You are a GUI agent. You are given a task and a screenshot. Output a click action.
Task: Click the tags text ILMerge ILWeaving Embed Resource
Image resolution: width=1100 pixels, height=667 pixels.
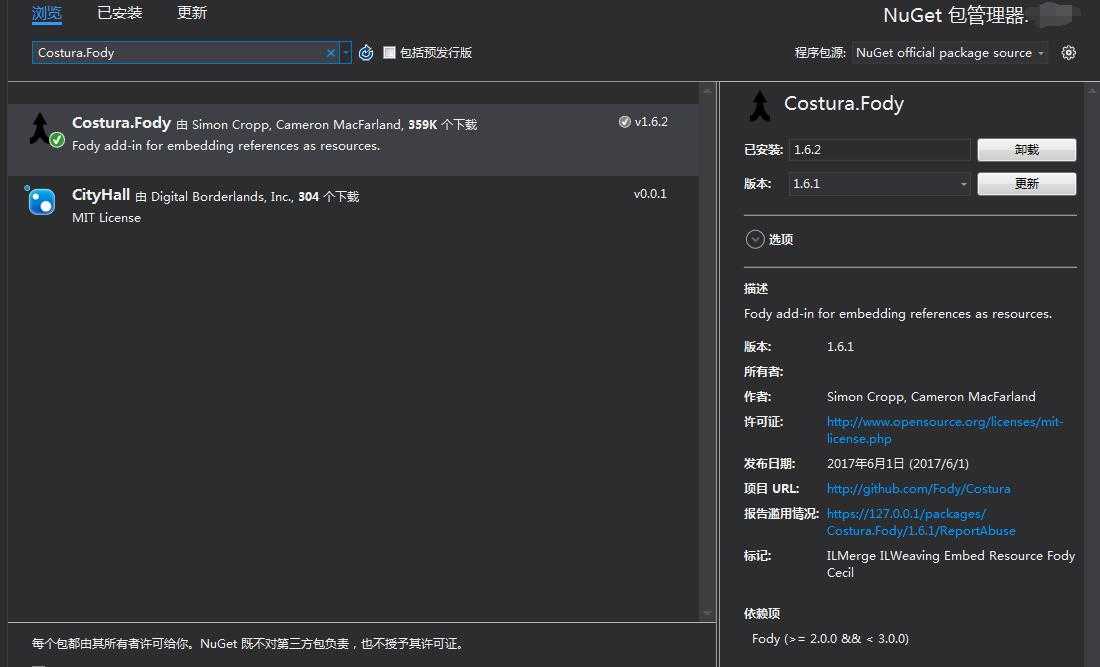[x=951, y=564]
